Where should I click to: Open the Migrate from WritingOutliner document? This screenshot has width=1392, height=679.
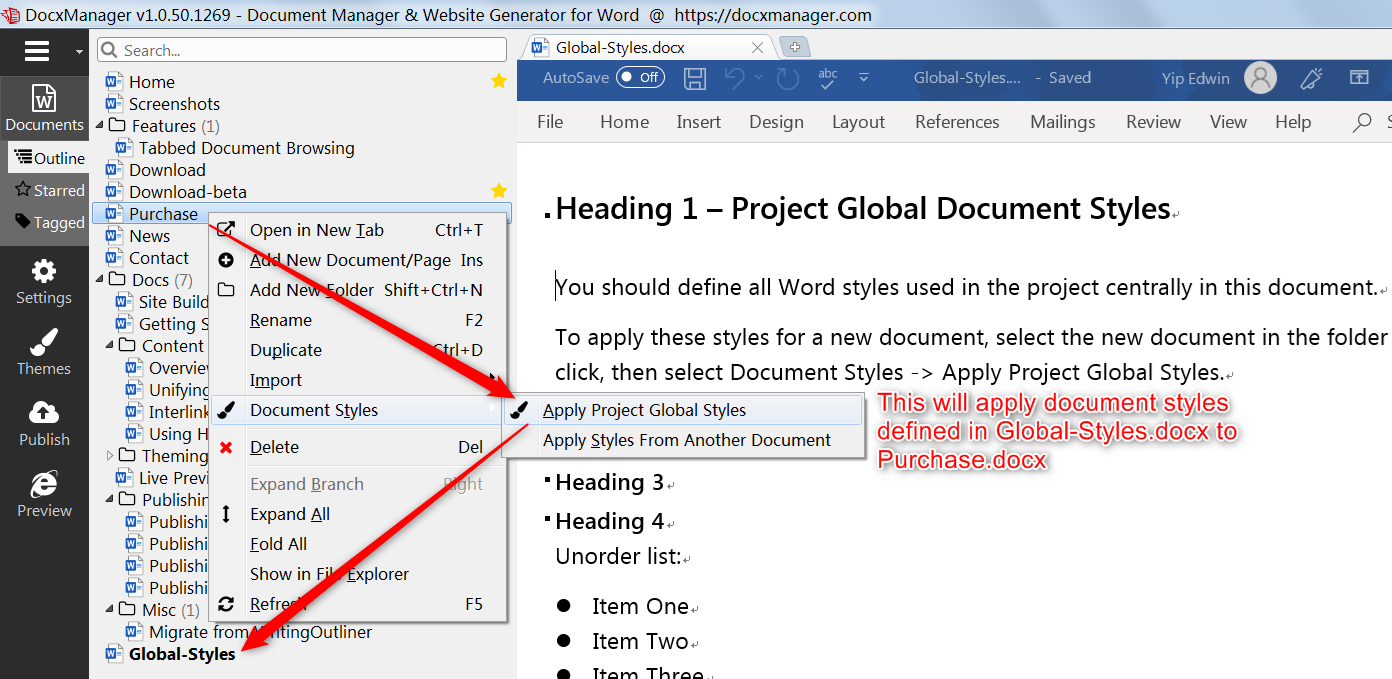(260, 632)
